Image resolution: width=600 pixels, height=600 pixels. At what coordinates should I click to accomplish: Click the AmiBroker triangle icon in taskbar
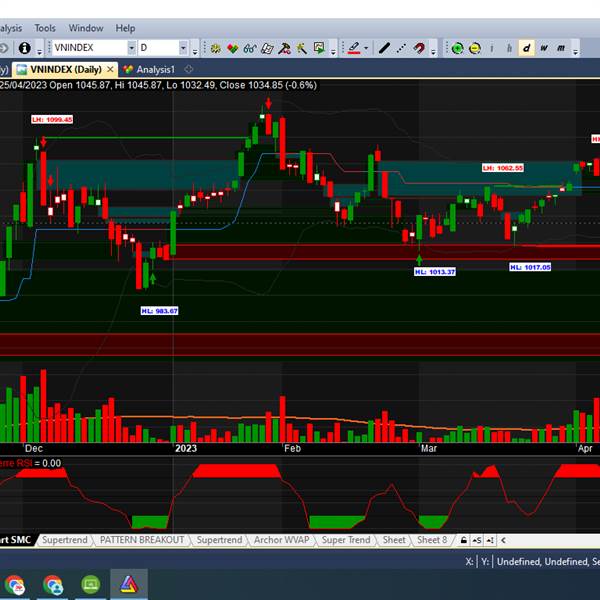click(129, 584)
